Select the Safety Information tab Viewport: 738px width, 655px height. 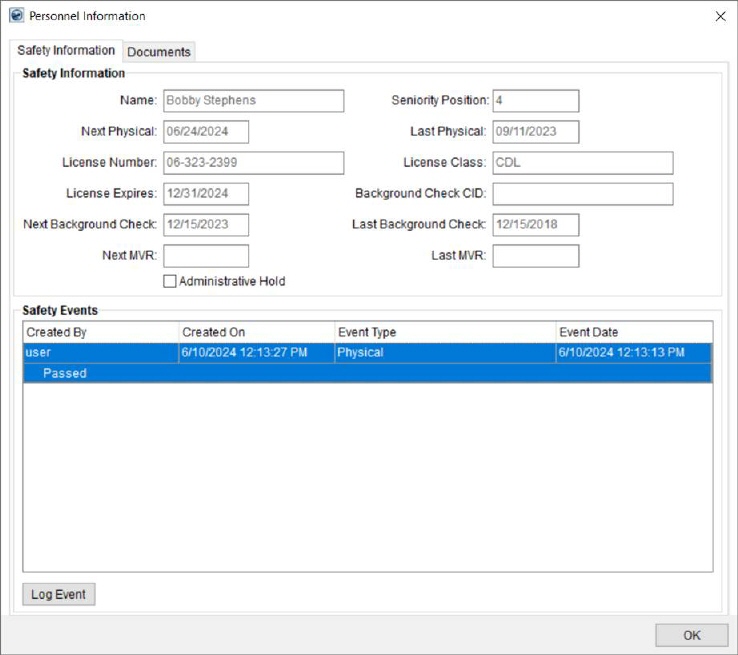tap(66, 50)
